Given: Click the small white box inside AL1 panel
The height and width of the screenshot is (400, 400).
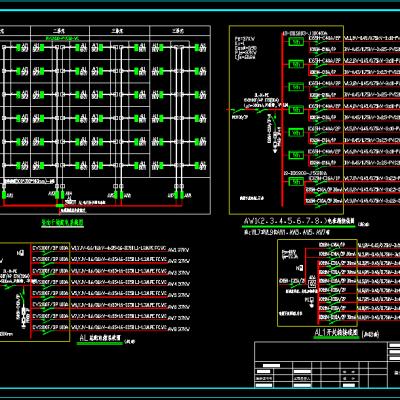Looking at the screenshot, I should [312, 284].
